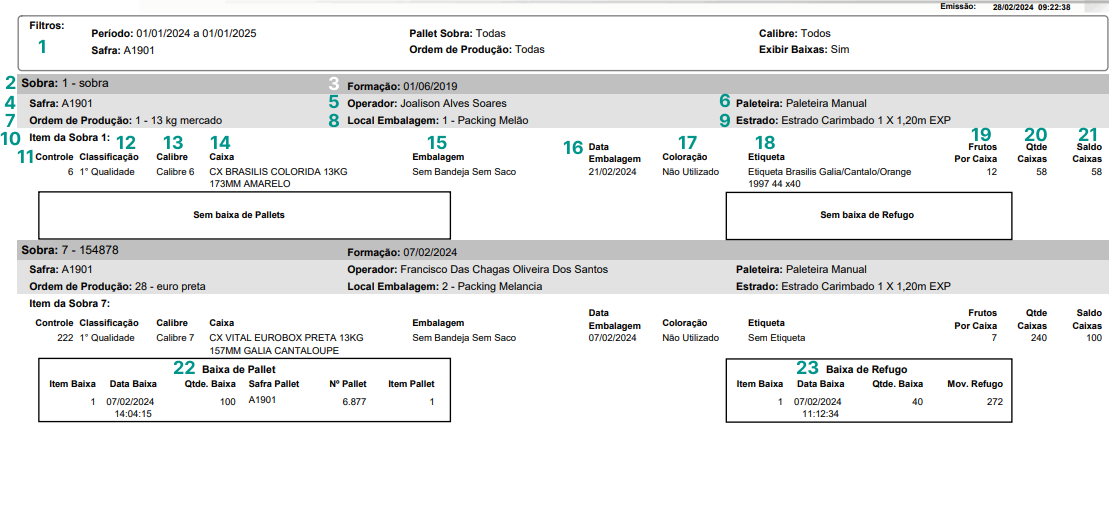Click Calibre 6 cell

click(x=175, y=172)
